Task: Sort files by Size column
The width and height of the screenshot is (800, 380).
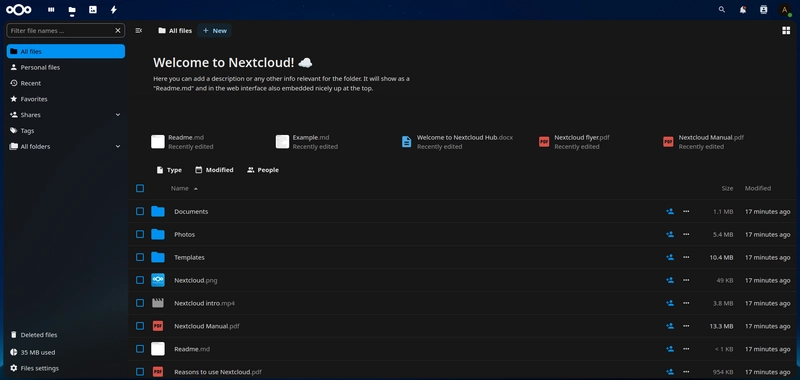Action: [x=727, y=188]
